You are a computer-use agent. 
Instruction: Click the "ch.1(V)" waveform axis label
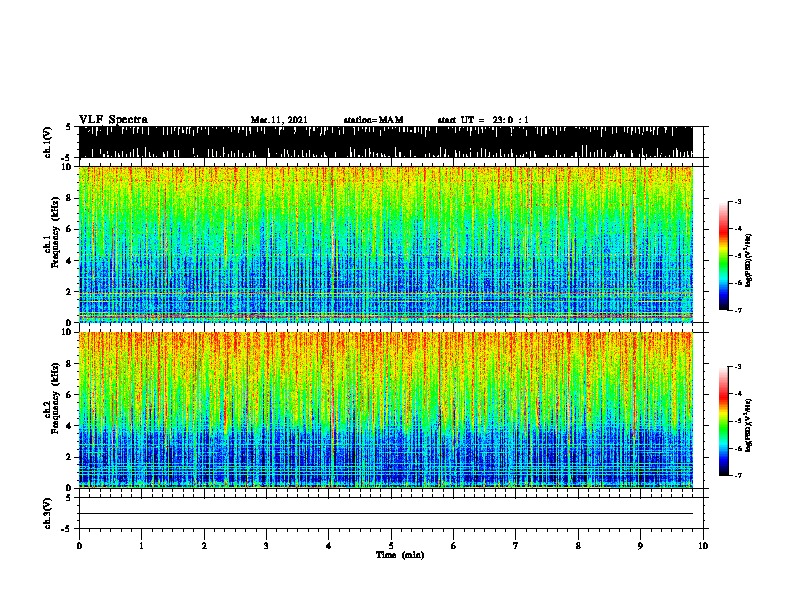coord(48,142)
